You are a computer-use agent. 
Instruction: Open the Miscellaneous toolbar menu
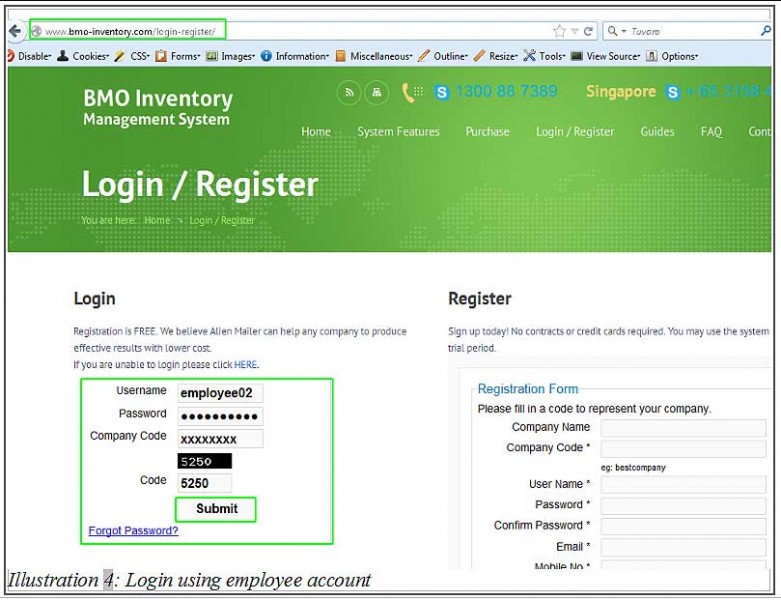click(374, 56)
